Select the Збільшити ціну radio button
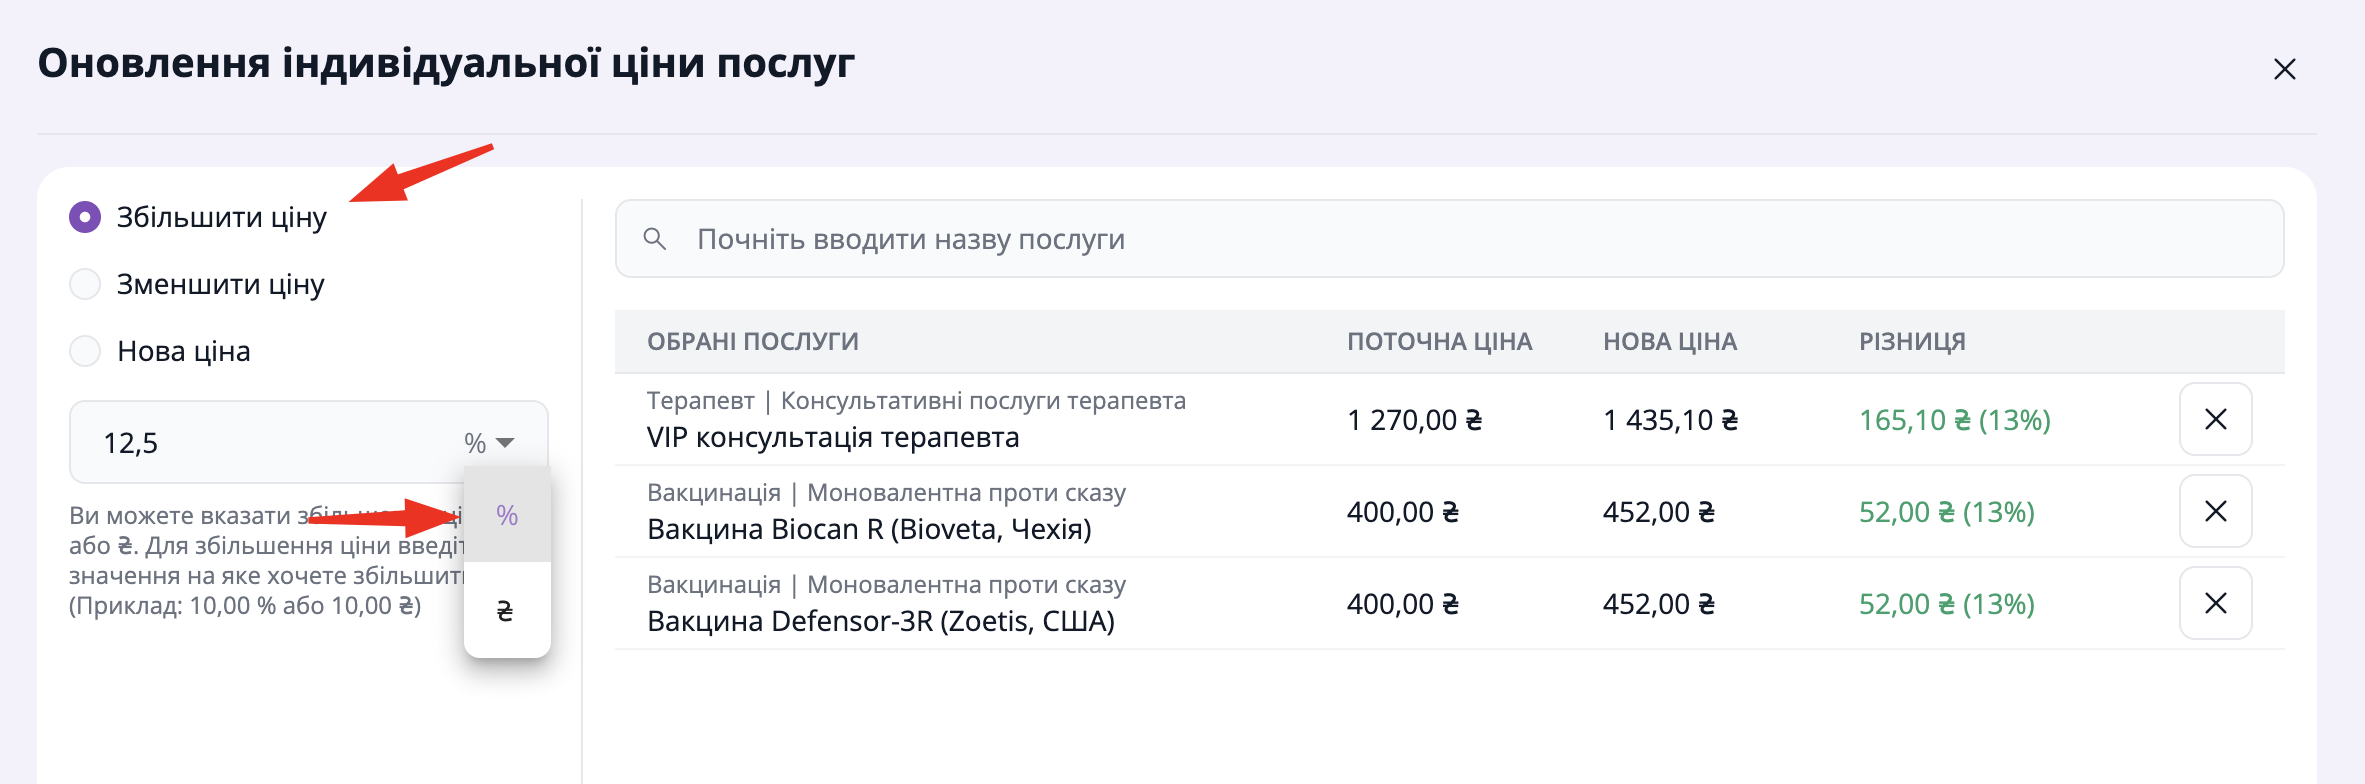This screenshot has height=784, width=2365. coord(85,217)
